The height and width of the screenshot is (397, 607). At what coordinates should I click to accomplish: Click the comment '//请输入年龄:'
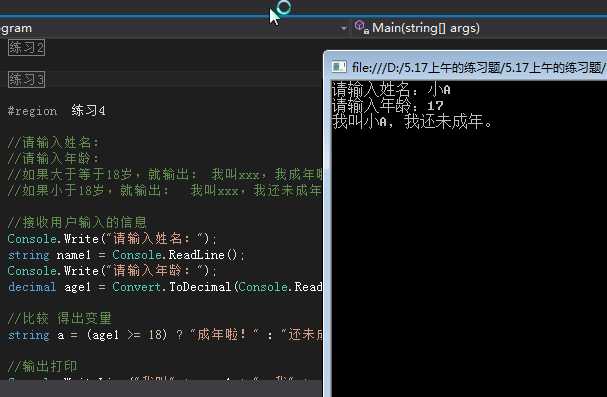click(53, 159)
